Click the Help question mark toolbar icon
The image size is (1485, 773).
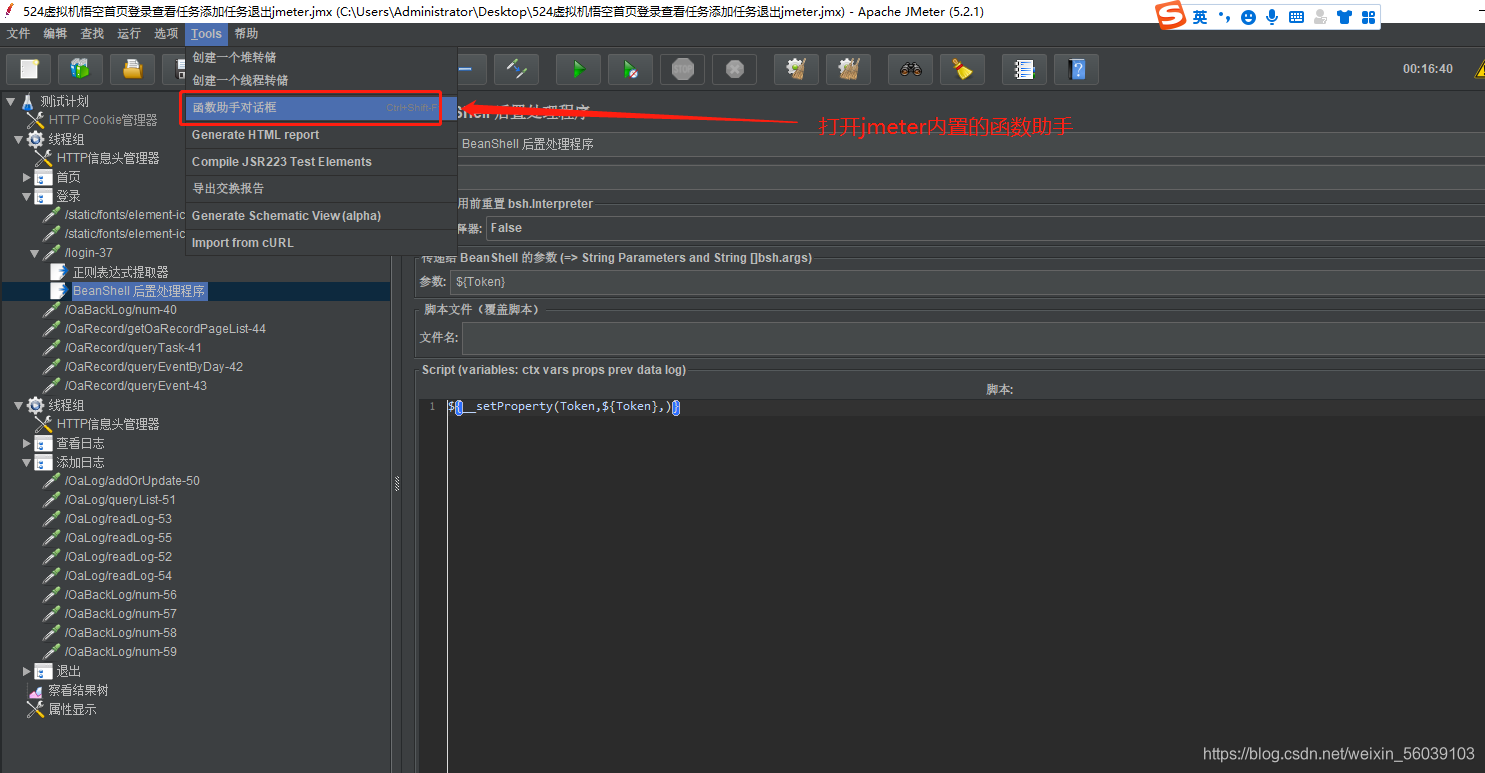1076,69
